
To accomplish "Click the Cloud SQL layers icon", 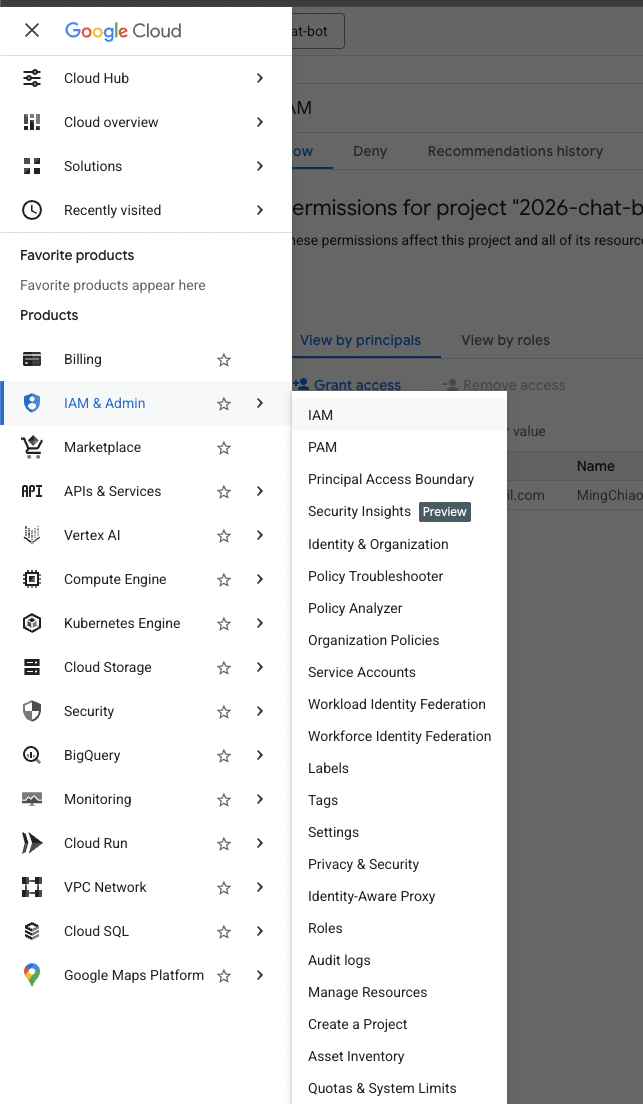I will (32, 932).
